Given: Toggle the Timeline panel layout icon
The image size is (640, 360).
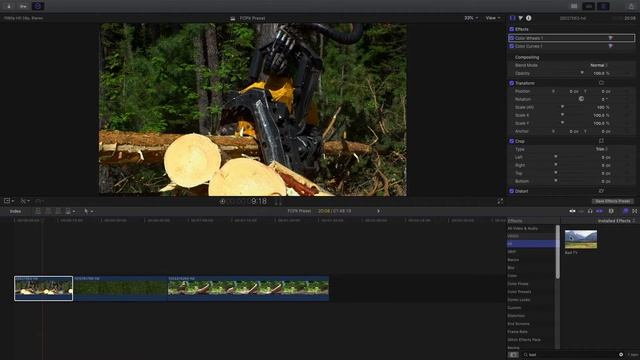Looking at the screenshot, I should pyautogui.click(x=589, y=6).
